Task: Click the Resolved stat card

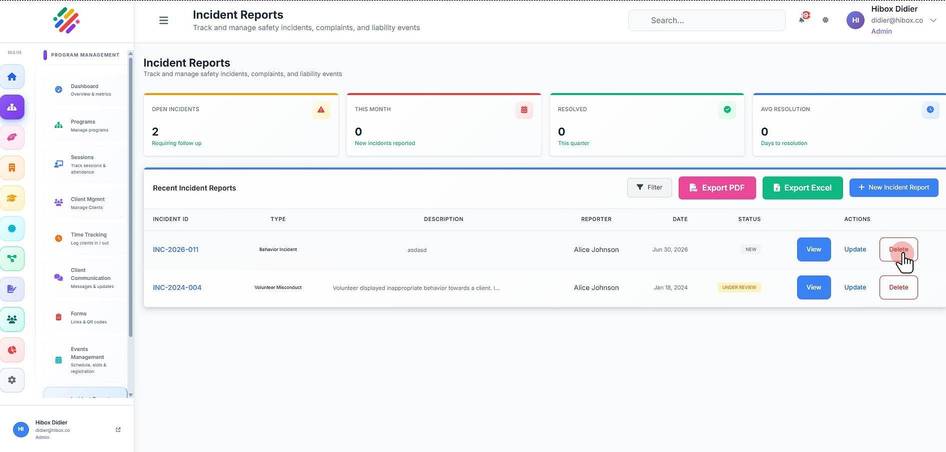Action: [x=647, y=125]
